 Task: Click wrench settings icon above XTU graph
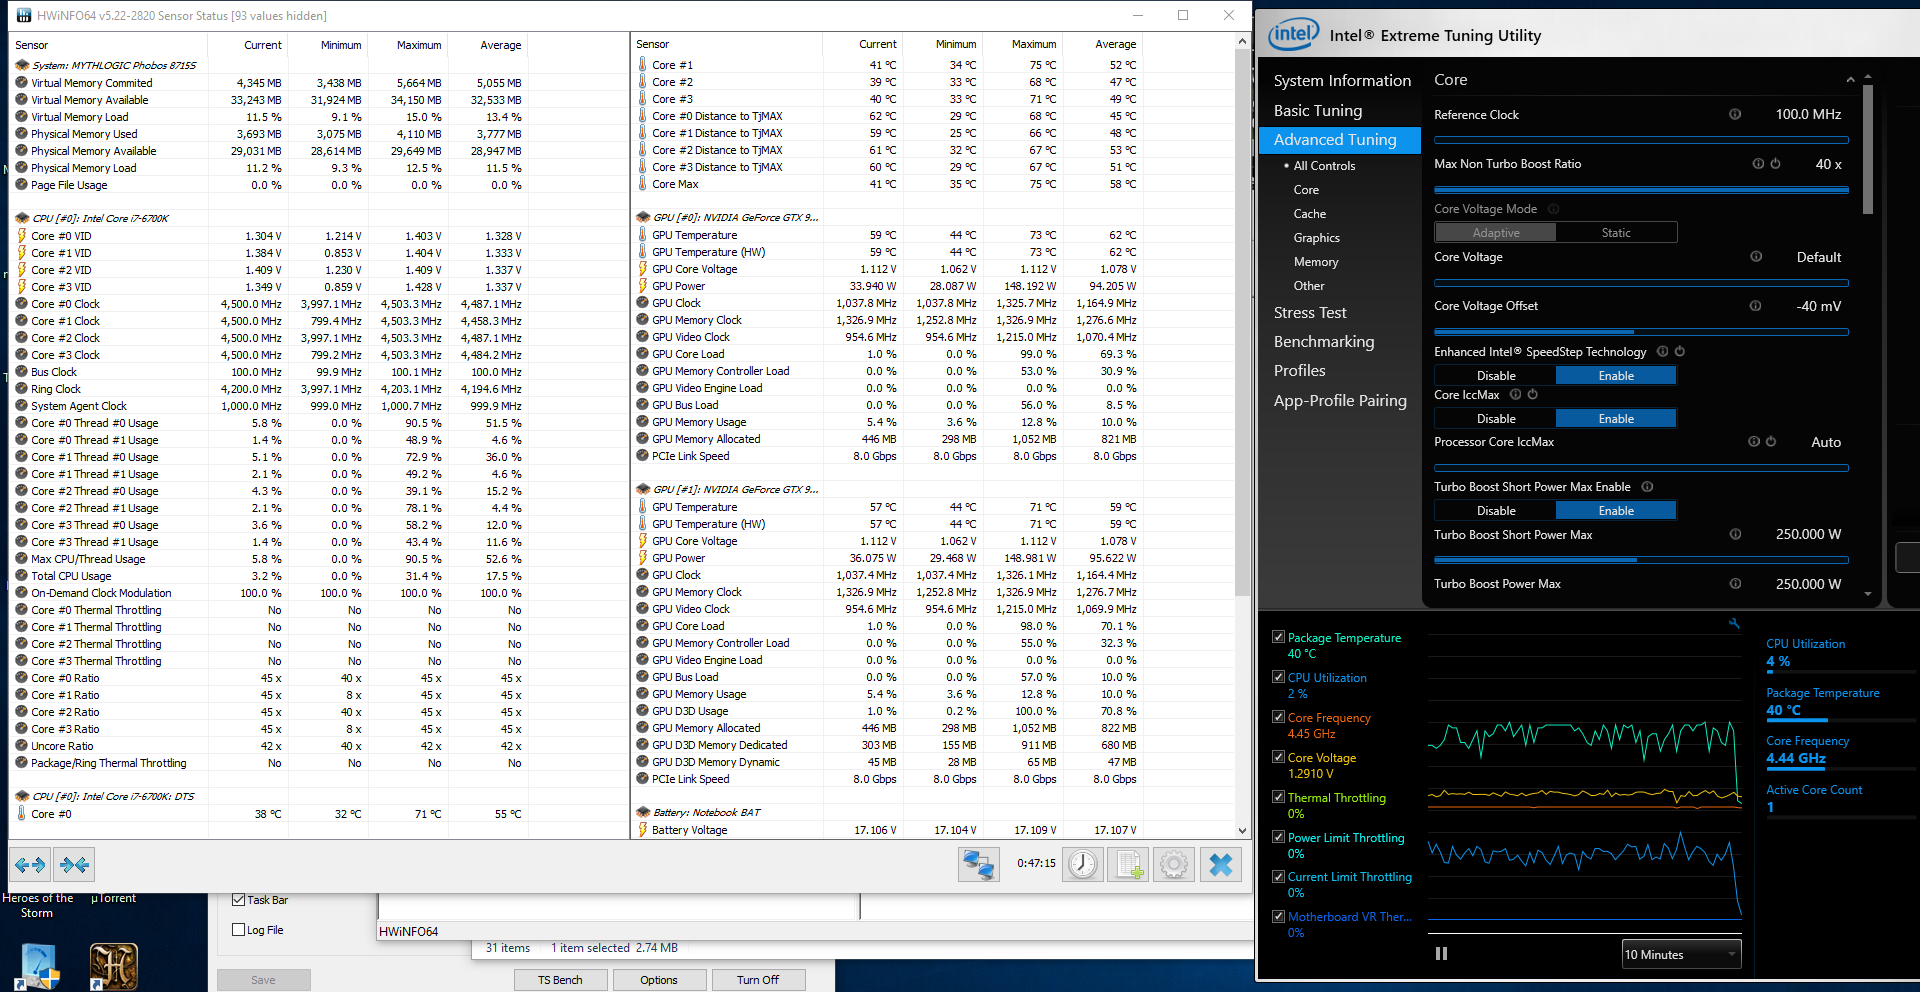[1734, 624]
